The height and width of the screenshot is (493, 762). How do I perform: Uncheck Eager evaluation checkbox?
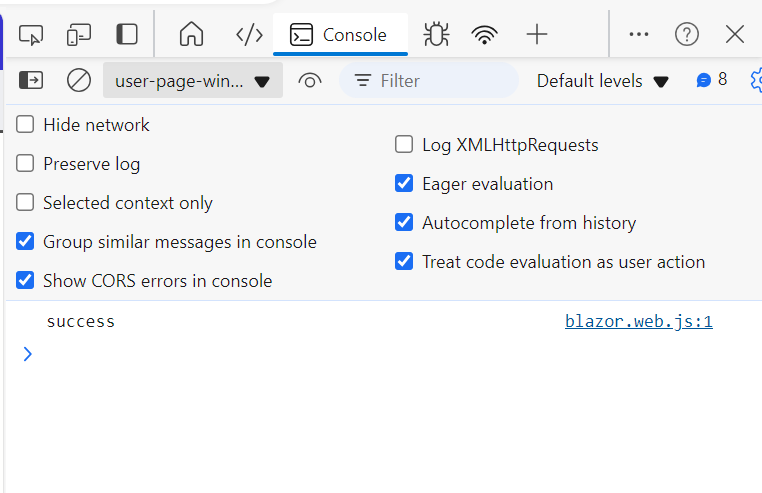[x=404, y=184]
